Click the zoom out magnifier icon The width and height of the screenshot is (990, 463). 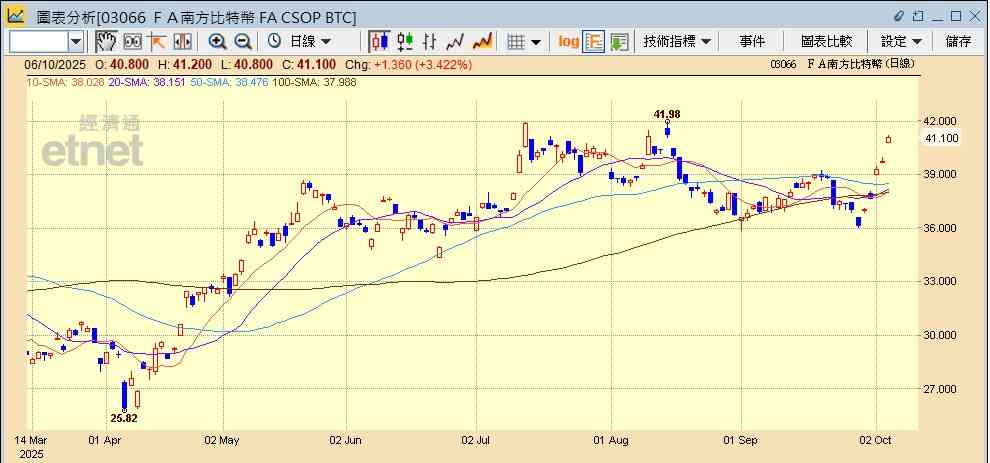(242, 41)
